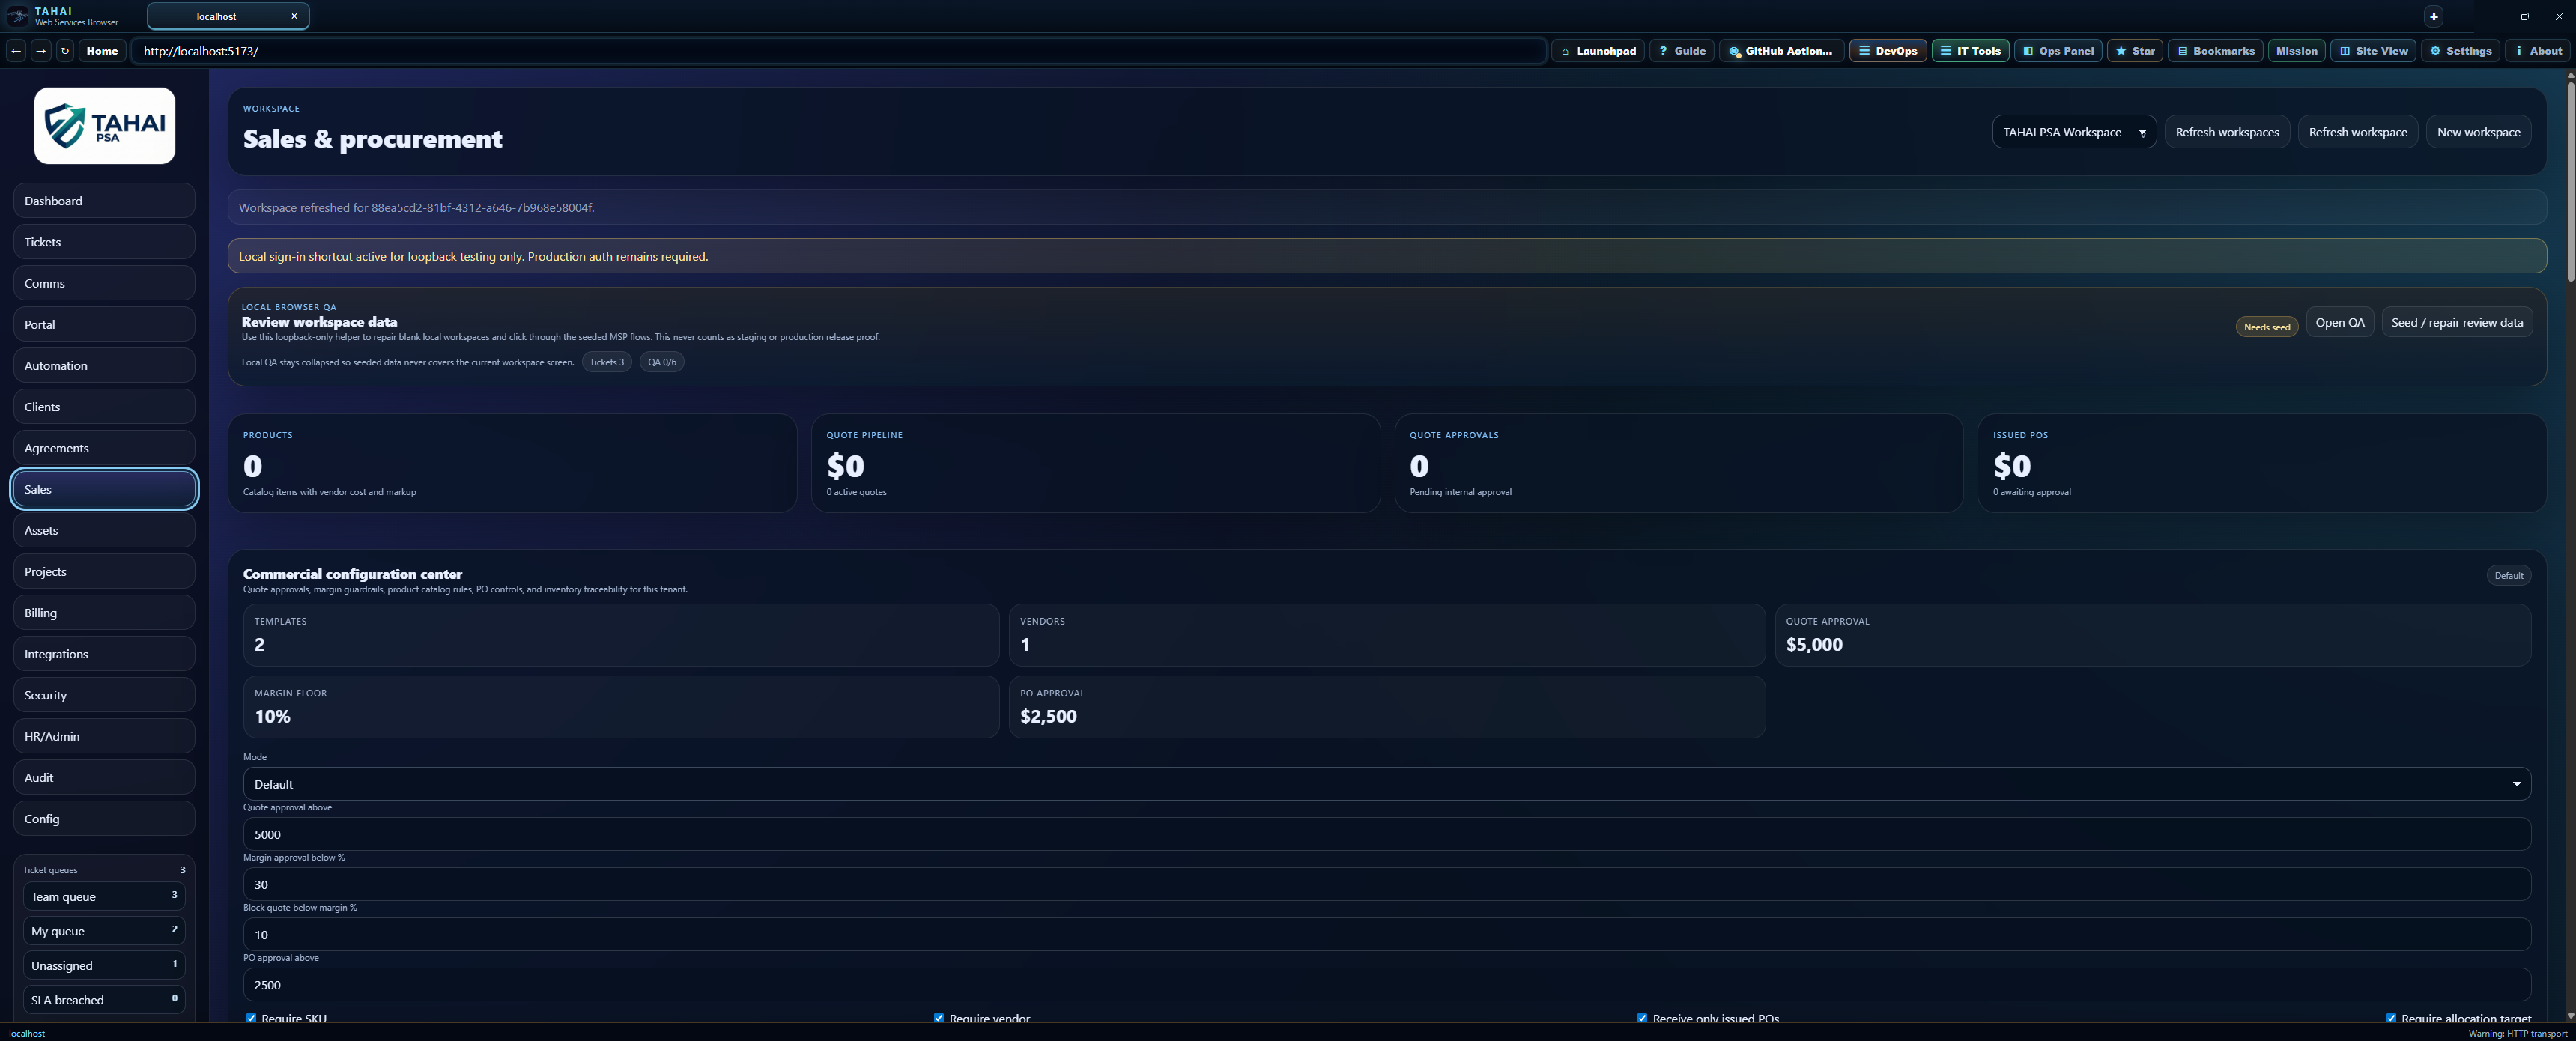Open the IT Tools menu

pos(1970,51)
